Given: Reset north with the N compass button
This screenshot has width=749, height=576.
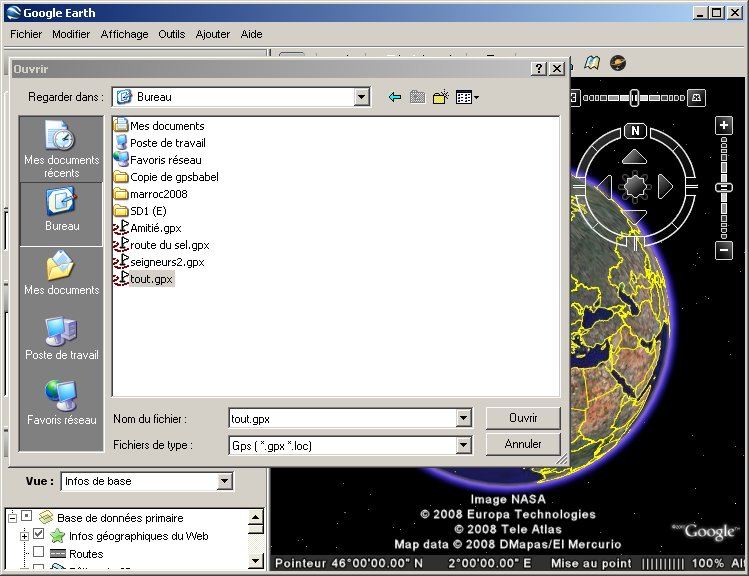Looking at the screenshot, I should (x=635, y=131).
